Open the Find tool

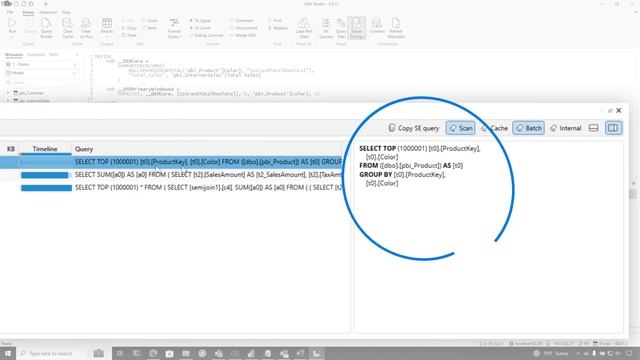(275, 20)
